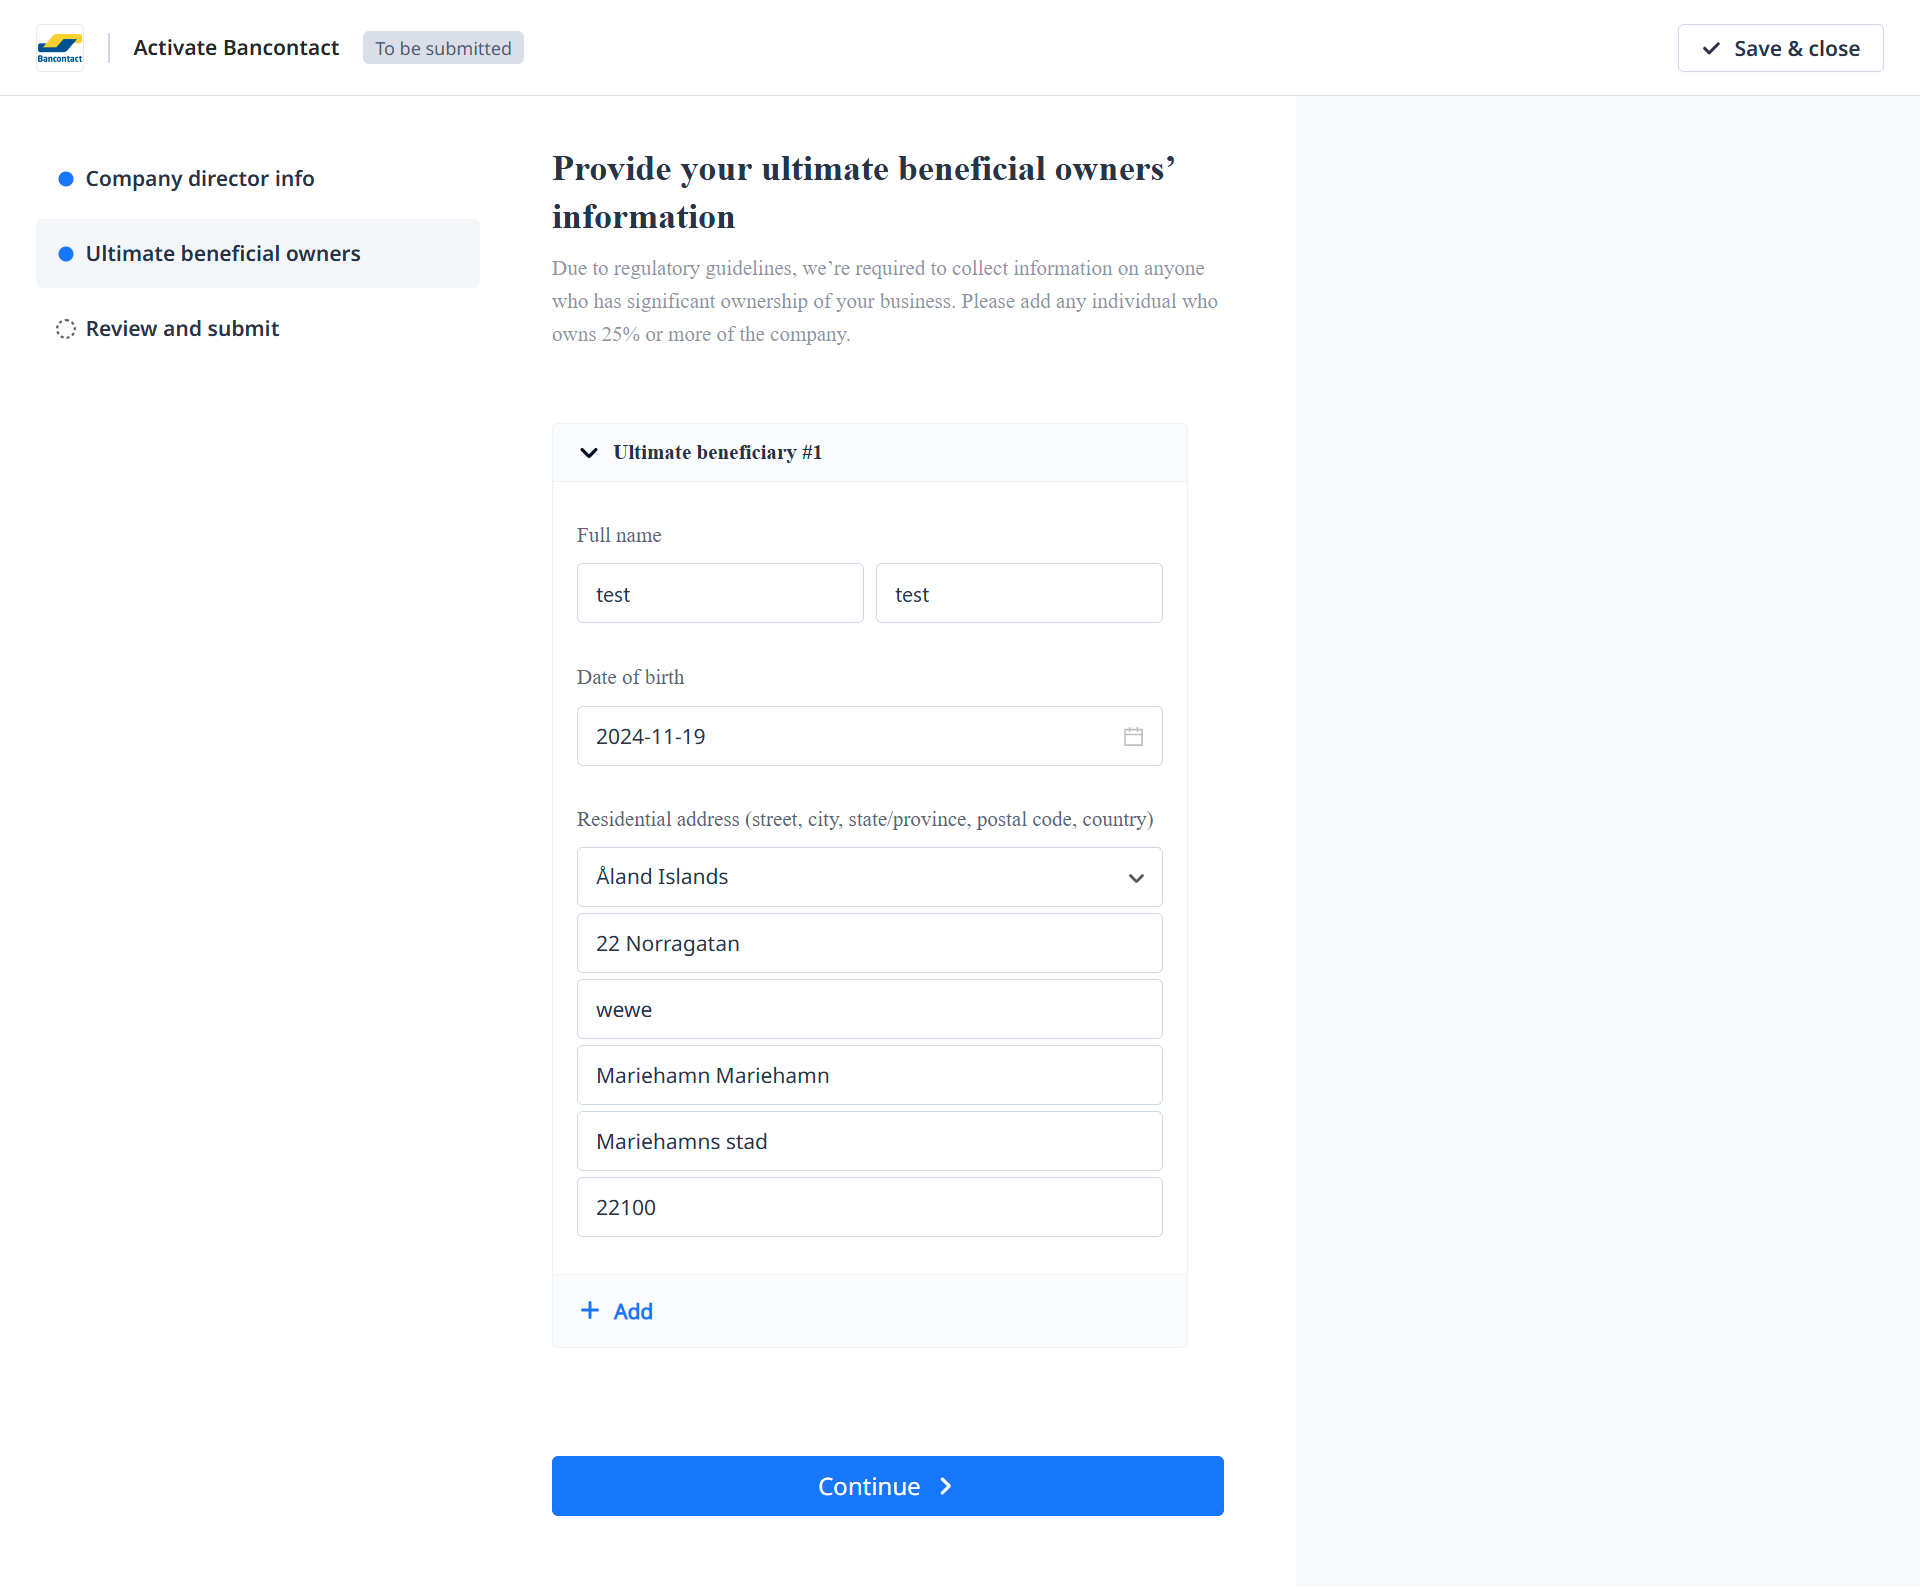Open the Review and submit step

coord(182,329)
